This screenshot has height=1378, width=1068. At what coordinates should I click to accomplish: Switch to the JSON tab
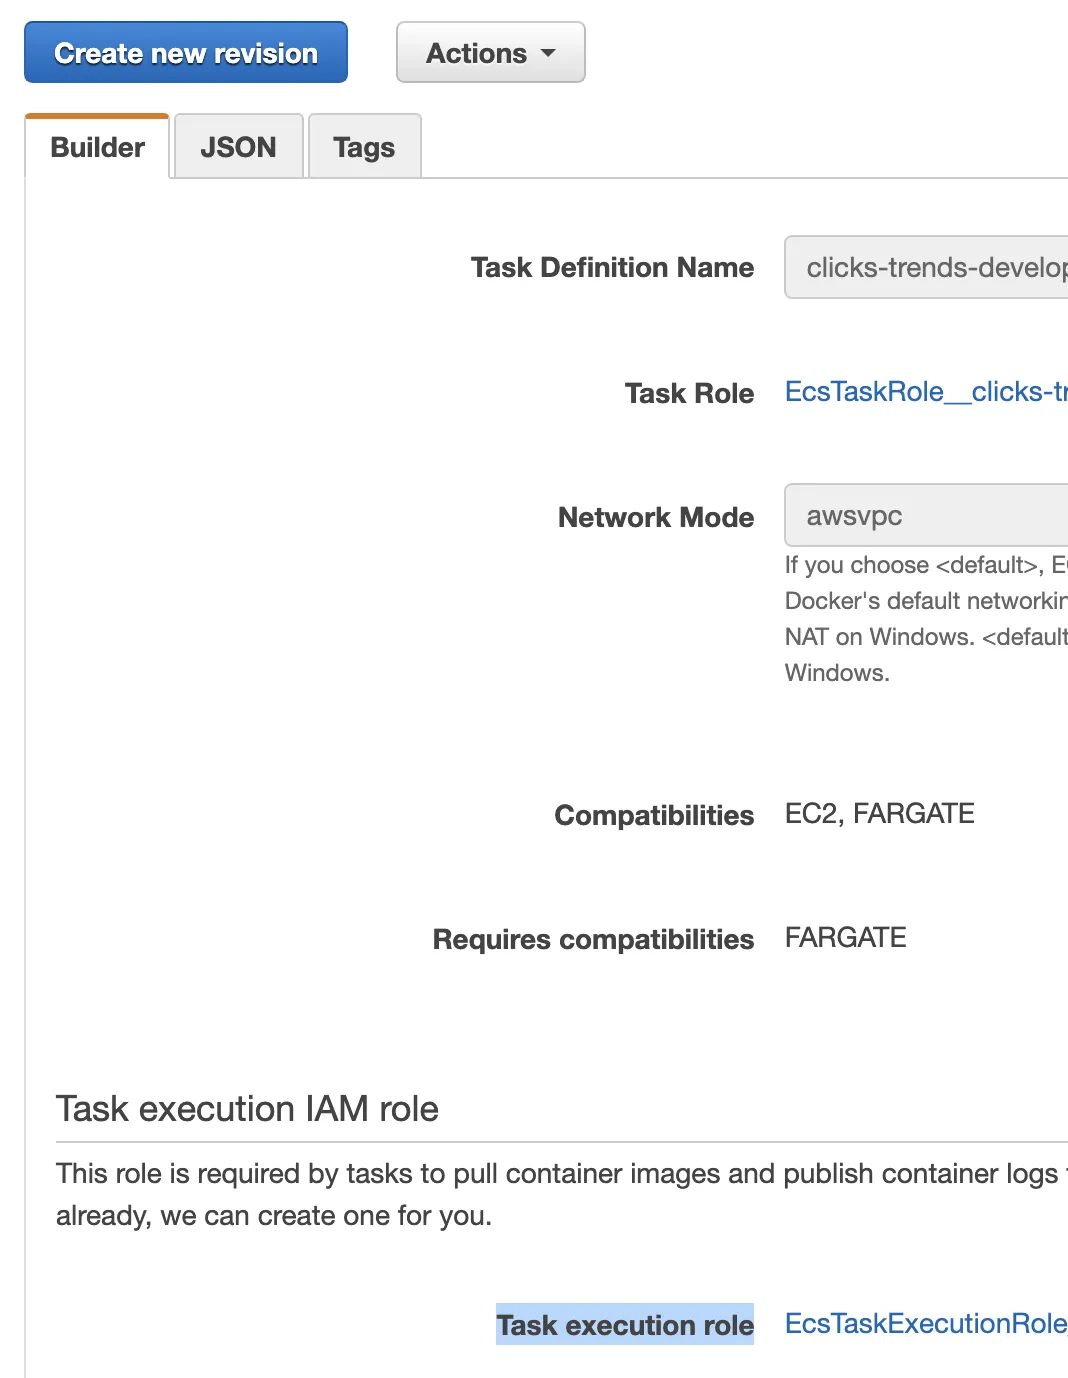pyautogui.click(x=238, y=147)
